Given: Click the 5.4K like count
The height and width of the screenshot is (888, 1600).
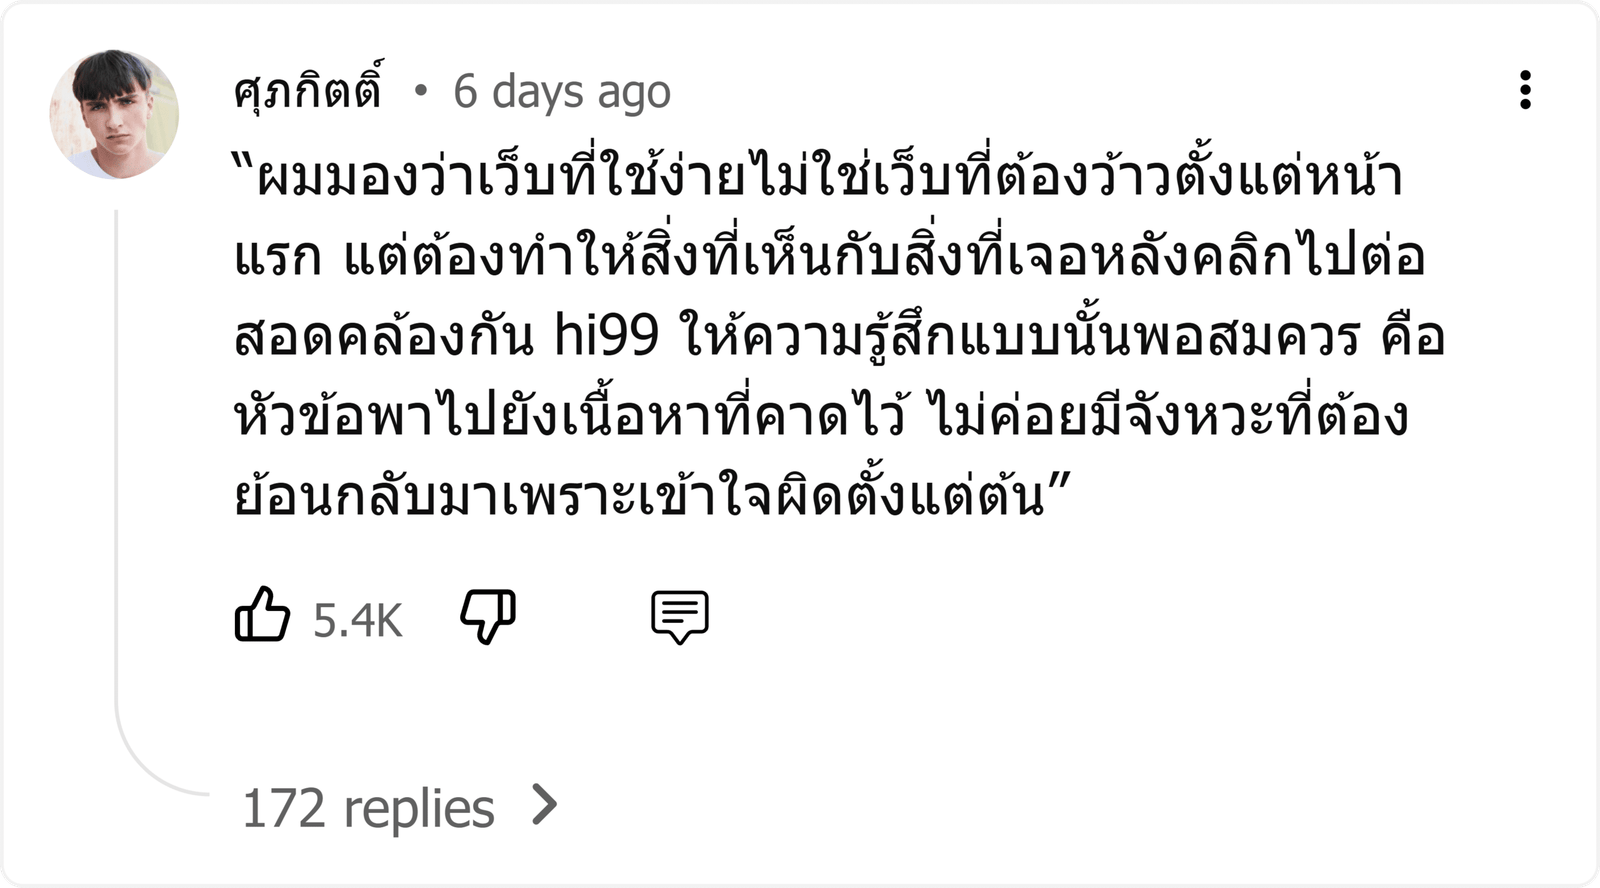Looking at the screenshot, I should click(357, 621).
